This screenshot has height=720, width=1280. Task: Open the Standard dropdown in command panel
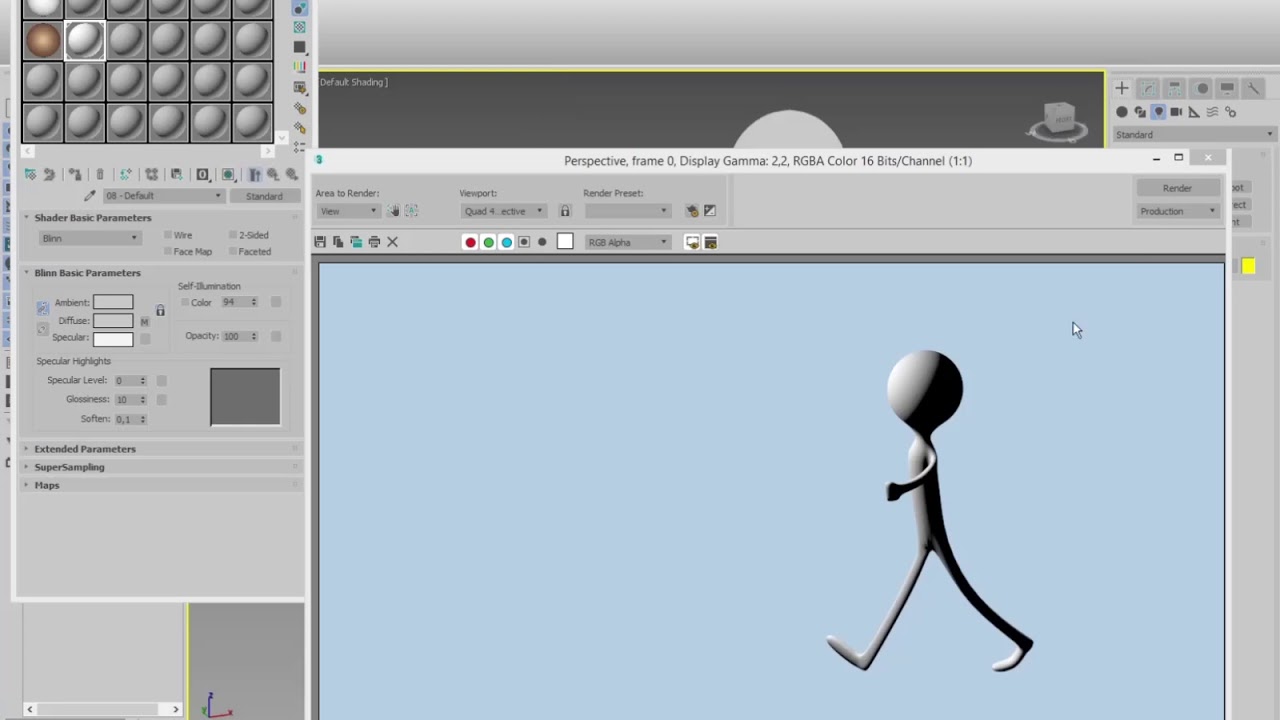(1194, 134)
